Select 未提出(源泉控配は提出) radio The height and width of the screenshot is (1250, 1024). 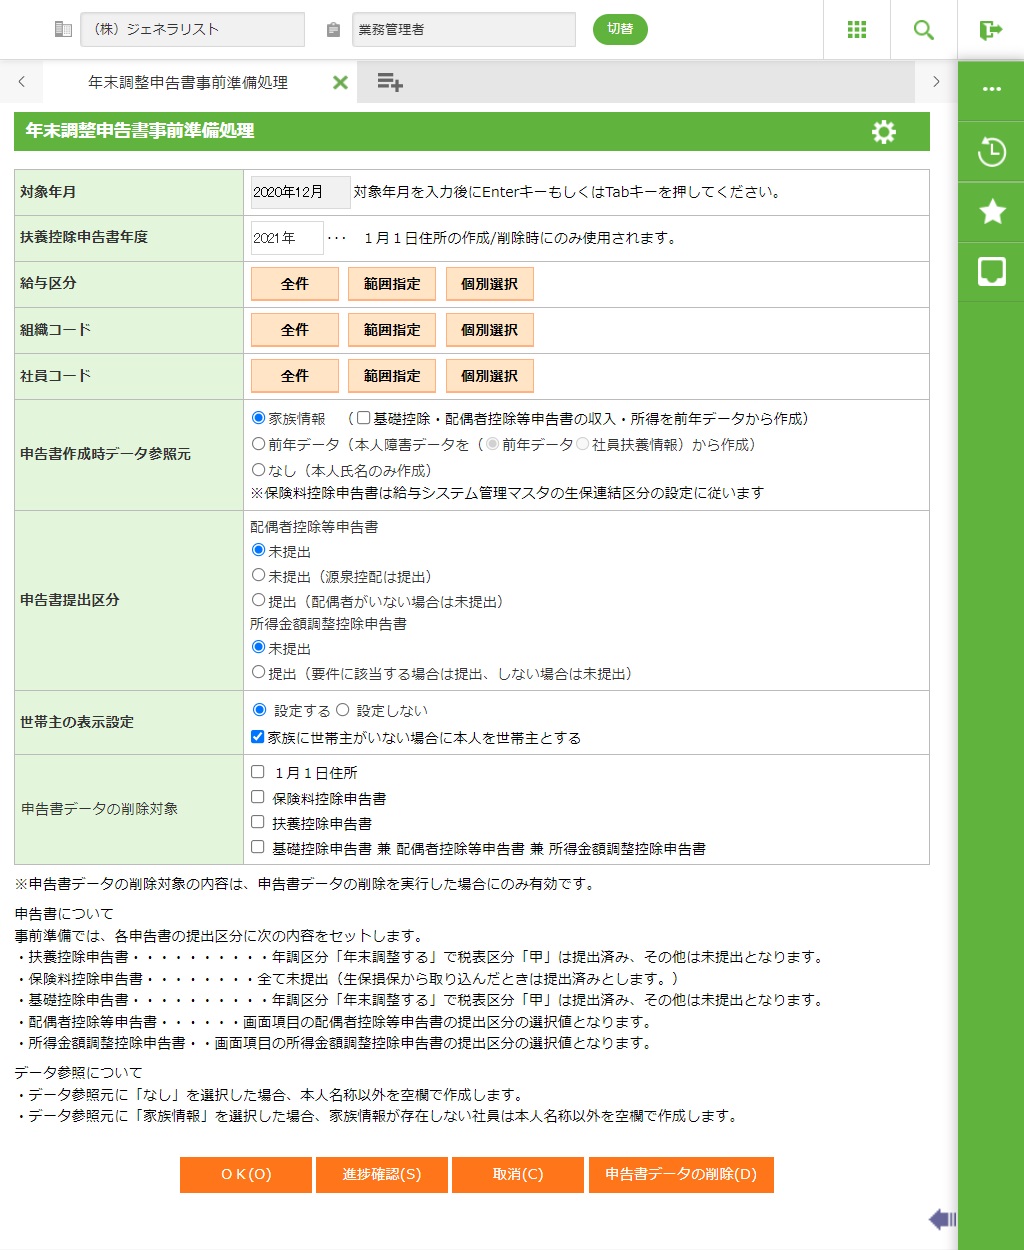point(259,576)
